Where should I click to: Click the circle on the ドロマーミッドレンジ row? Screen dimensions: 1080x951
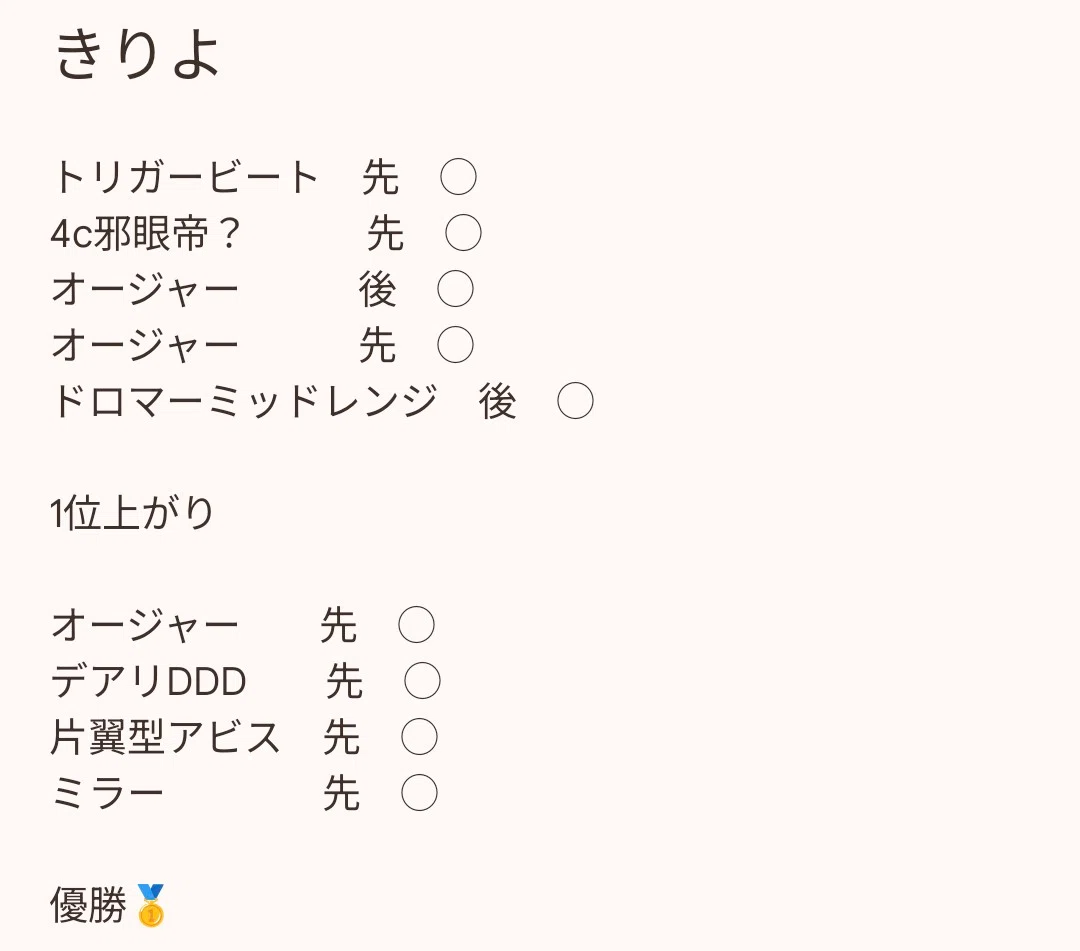point(575,401)
